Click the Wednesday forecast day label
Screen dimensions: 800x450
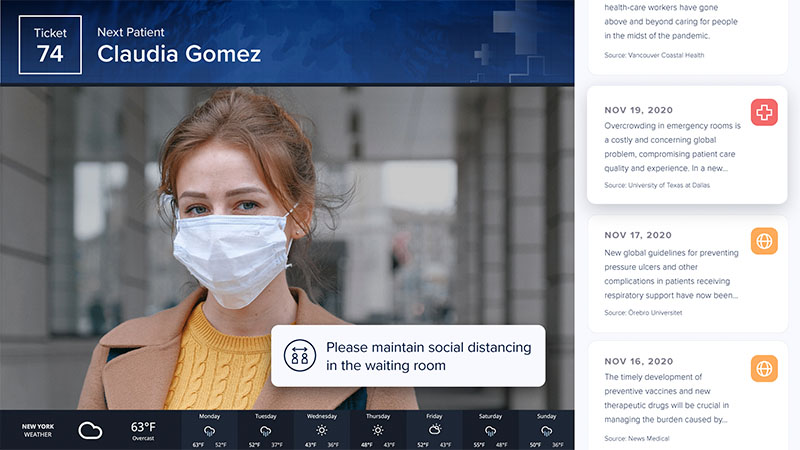pos(321,416)
